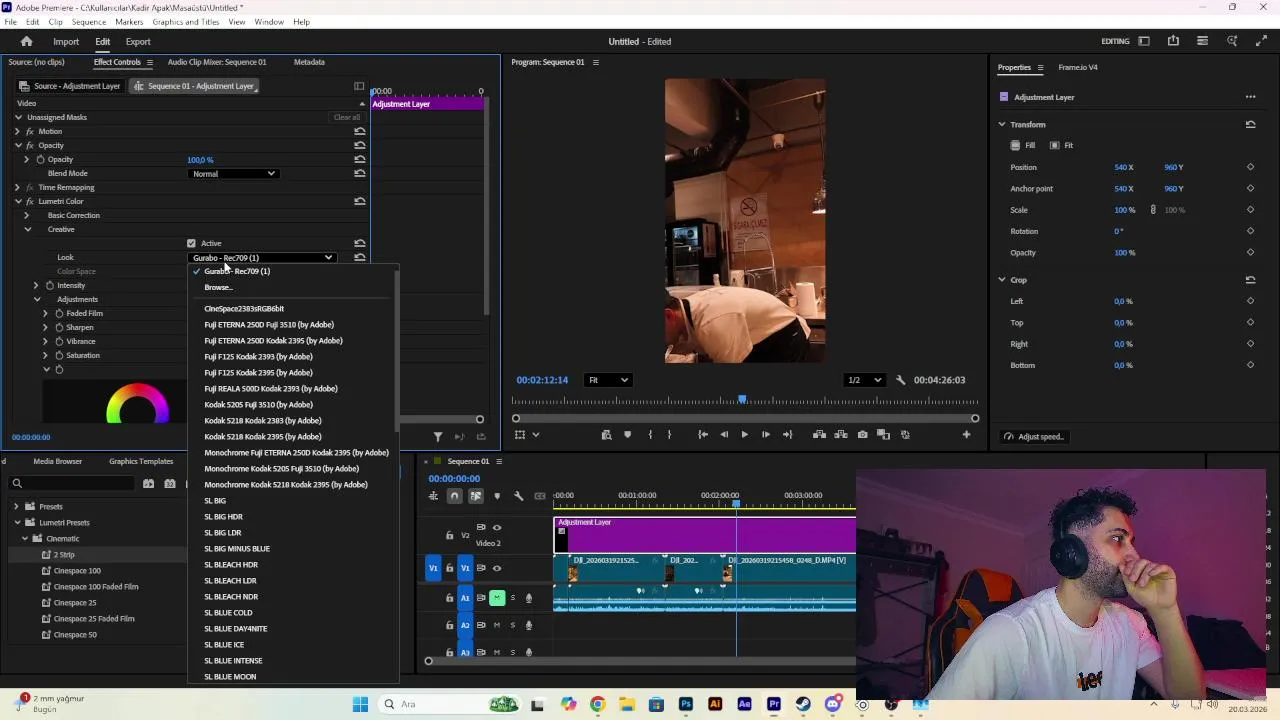The height and width of the screenshot is (720, 1280).
Task: Mark In point in Program monitor
Action: [x=650, y=435]
